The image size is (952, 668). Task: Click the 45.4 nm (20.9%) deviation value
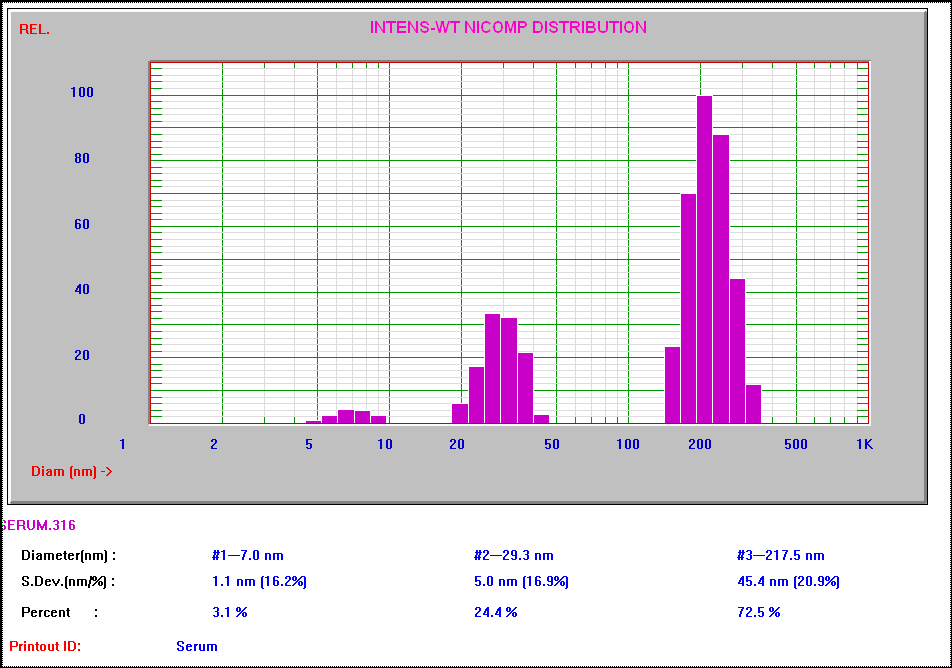pos(788,582)
